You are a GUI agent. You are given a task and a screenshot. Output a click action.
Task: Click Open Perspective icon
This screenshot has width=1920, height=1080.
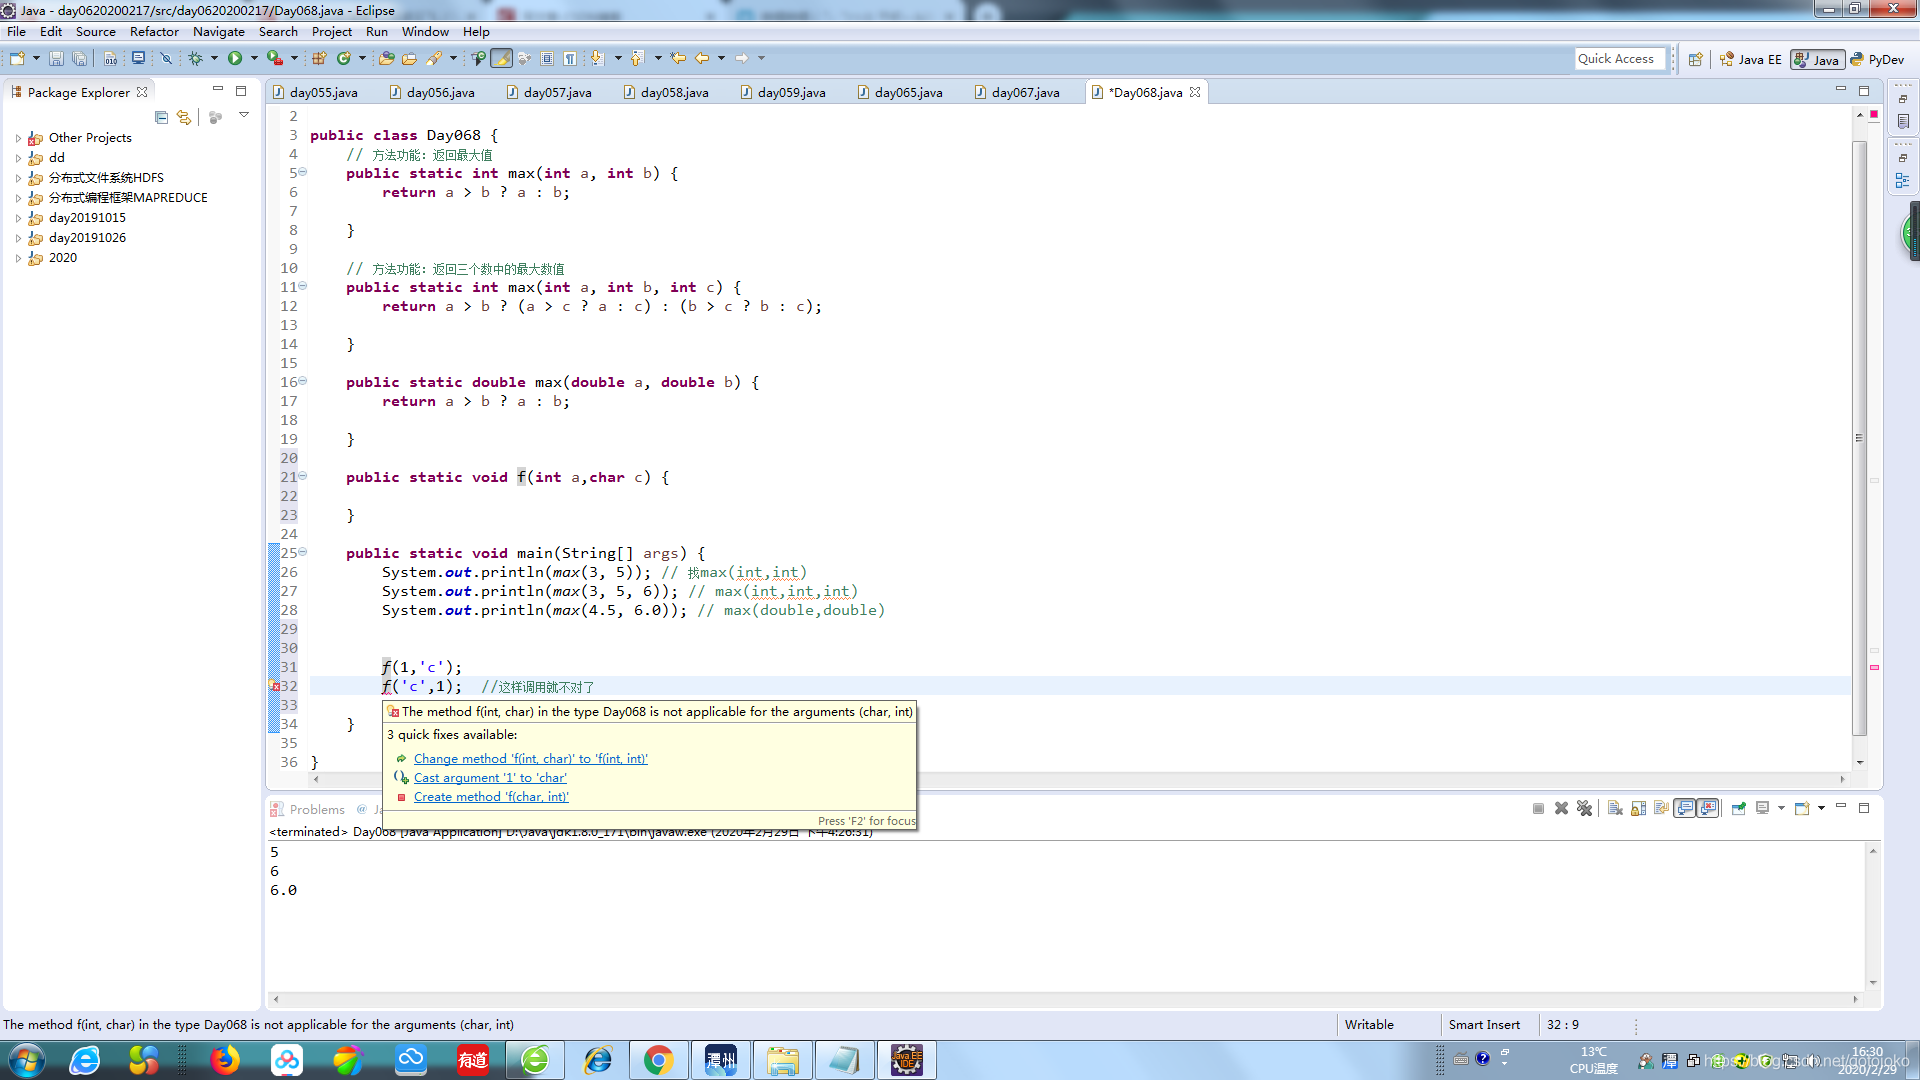[1696, 60]
